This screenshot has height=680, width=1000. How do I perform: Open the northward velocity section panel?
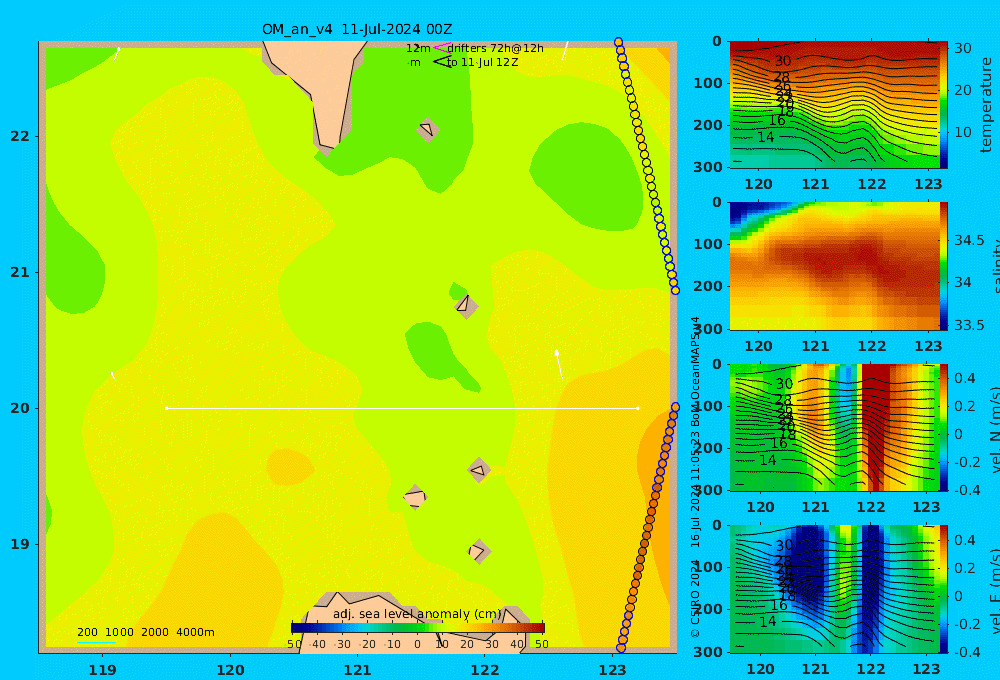pyautogui.click(x=834, y=427)
